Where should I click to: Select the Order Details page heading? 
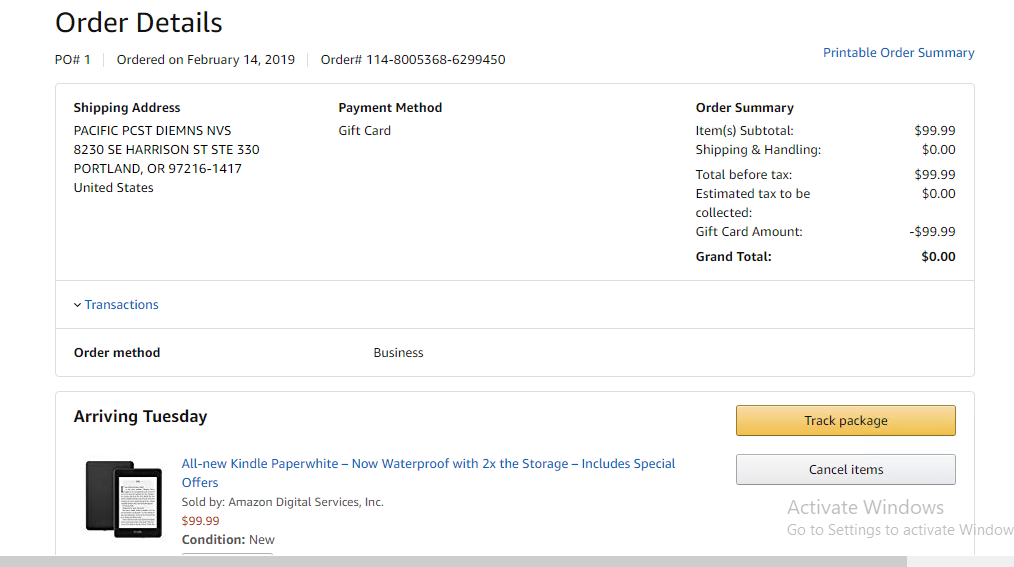(139, 23)
